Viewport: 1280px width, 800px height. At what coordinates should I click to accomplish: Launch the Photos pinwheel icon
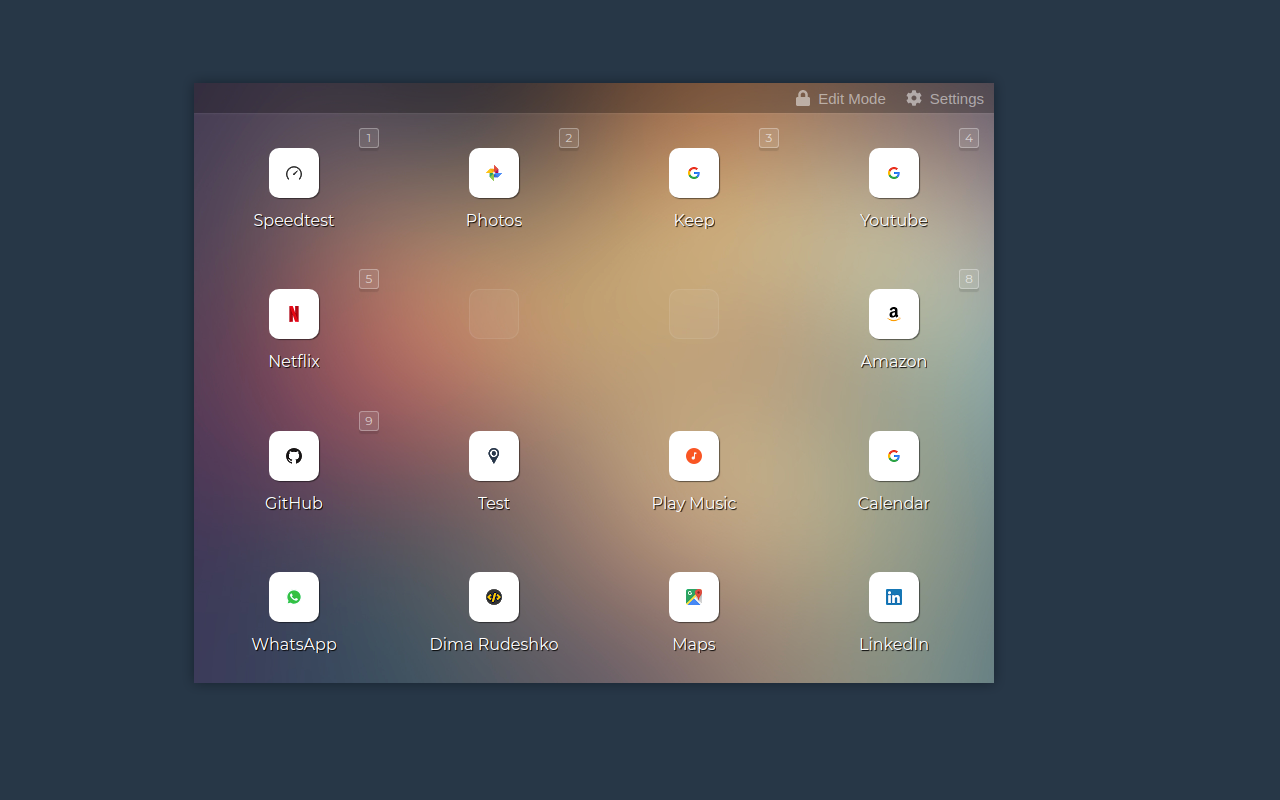(x=494, y=173)
